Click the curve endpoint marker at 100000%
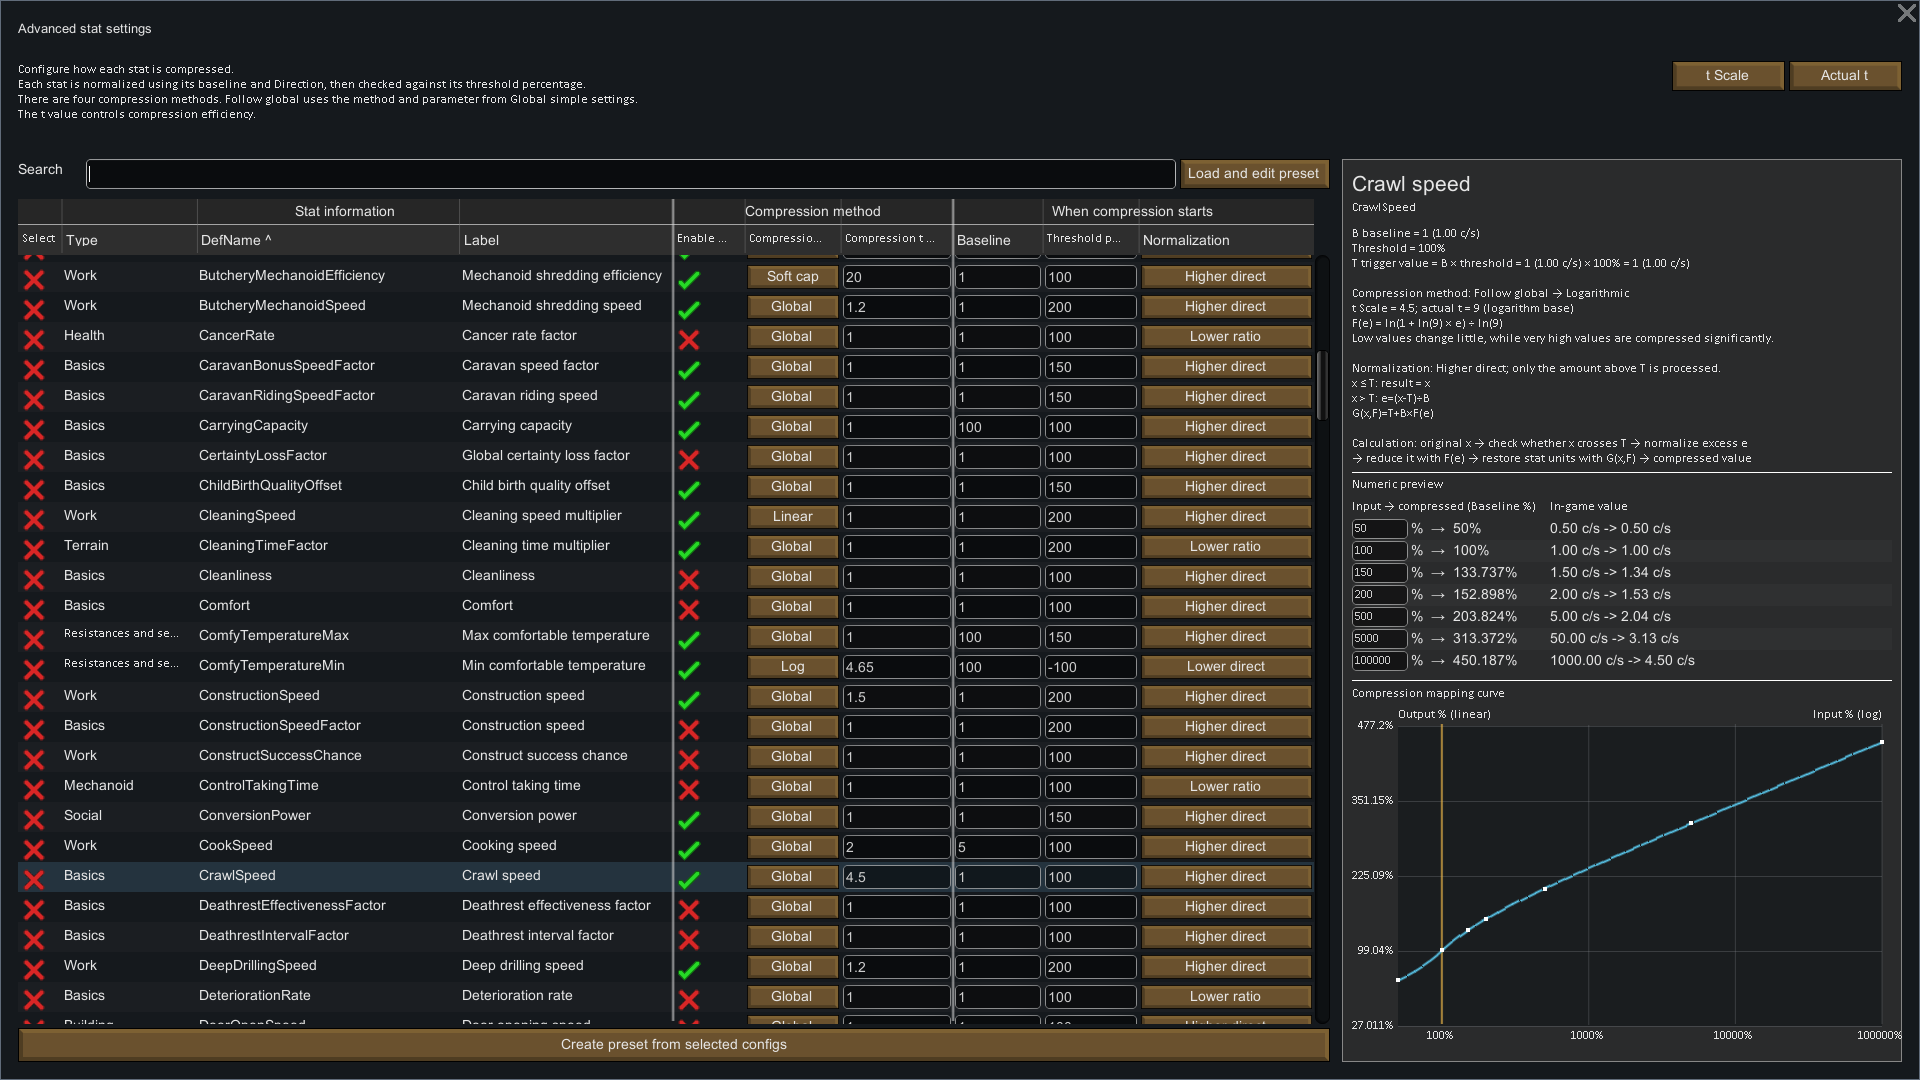This screenshot has height=1080, width=1920. point(1881,742)
